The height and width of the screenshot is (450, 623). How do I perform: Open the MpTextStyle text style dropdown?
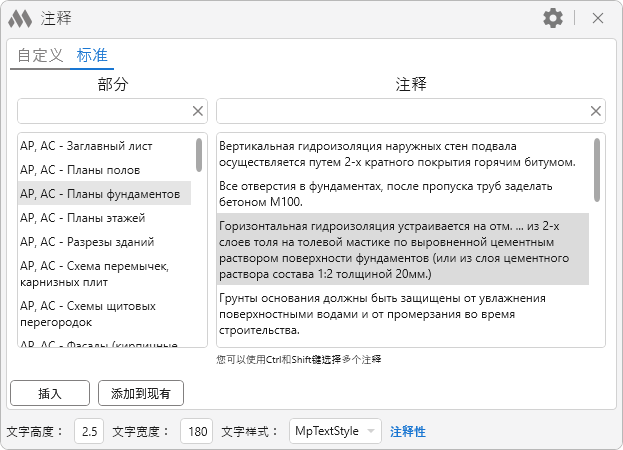pyautogui.click(x=335, y=431)
